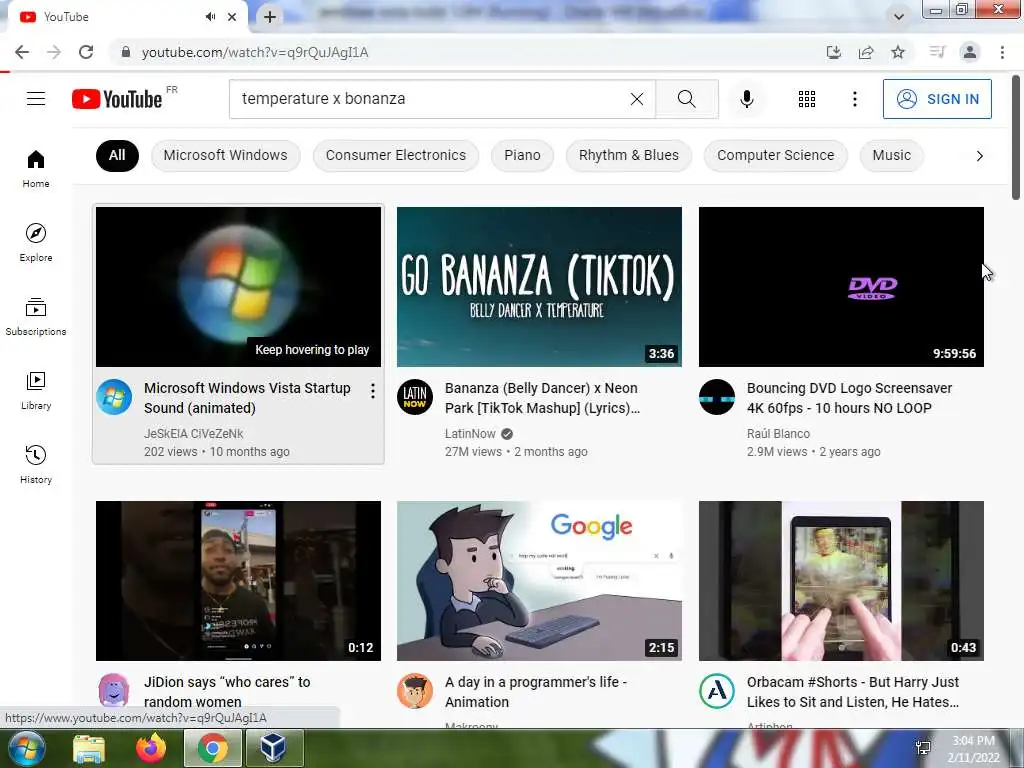
Task: Open the Chrome three-dot menu
Action: tap(1002, 52)
